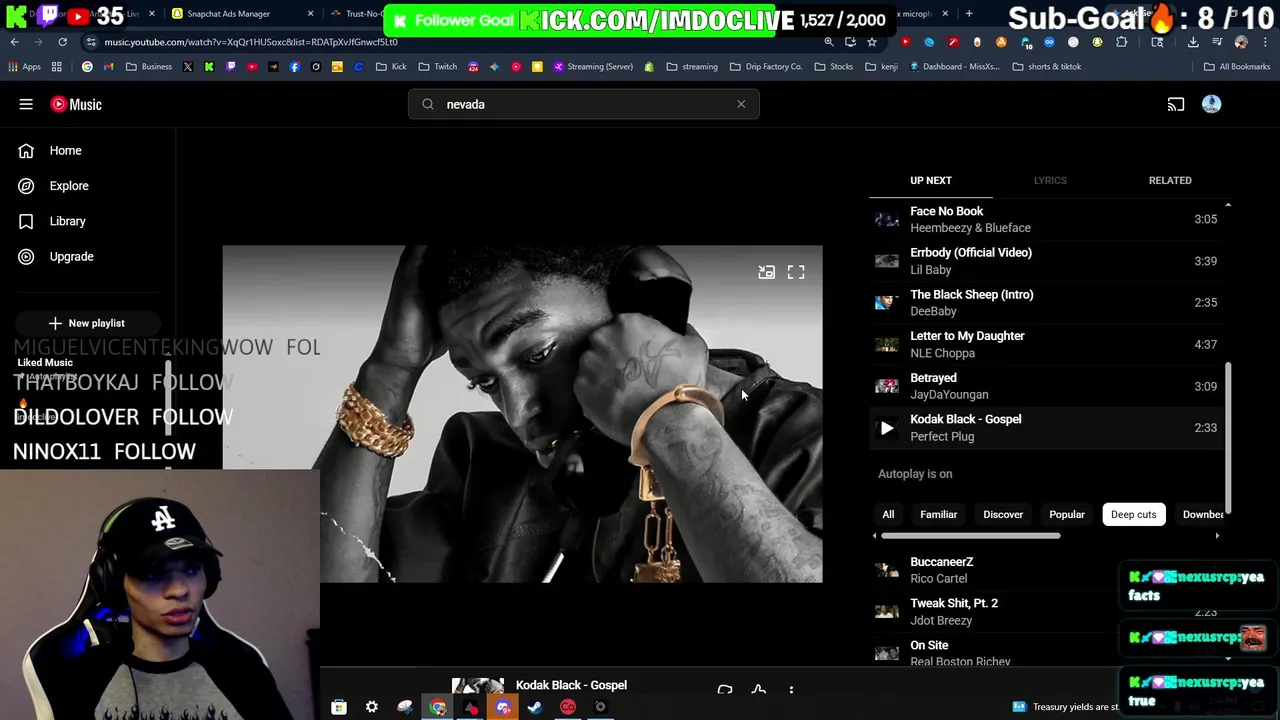Play On Site by Real Boston Richey
This screenshot has width=1280, height=720.
[1046, 652]
